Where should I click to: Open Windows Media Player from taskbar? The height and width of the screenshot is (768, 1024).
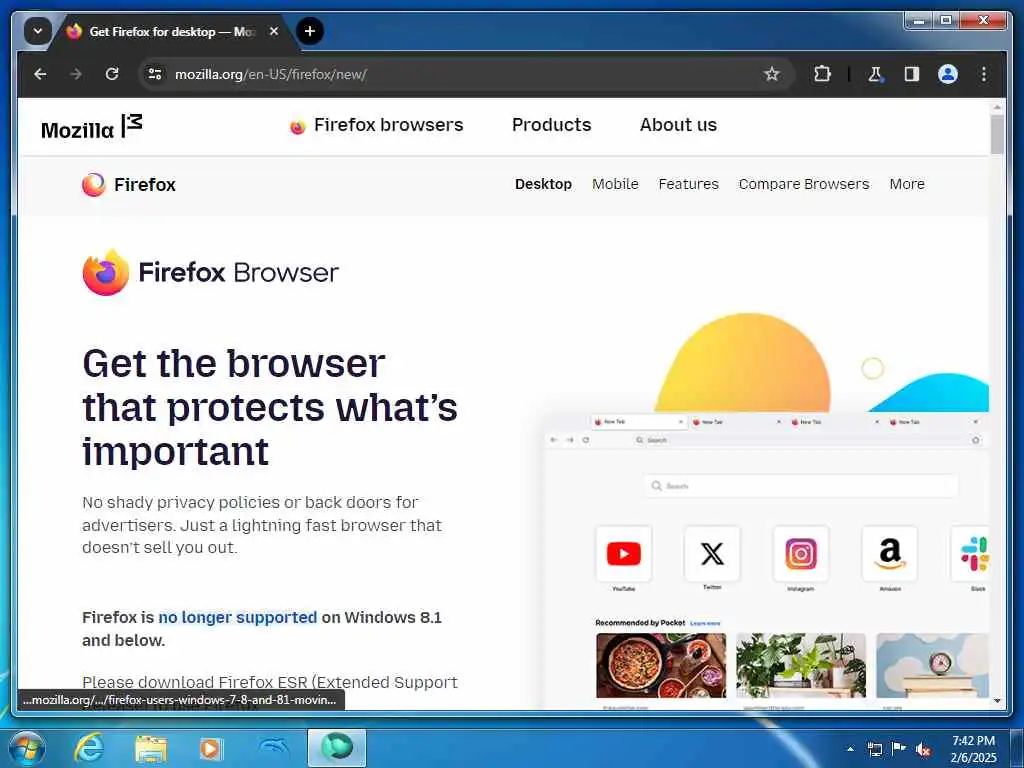tap(211, 748)
